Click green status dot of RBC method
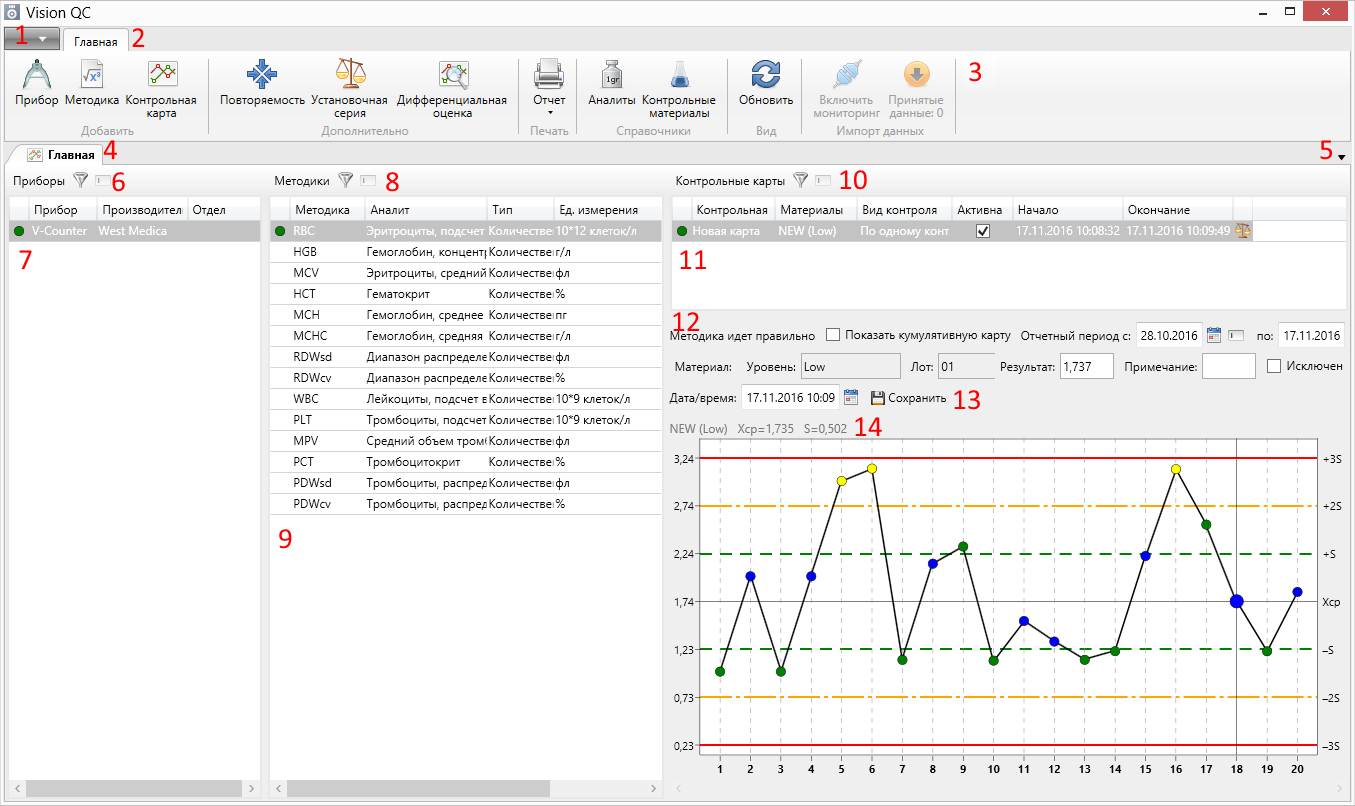The height and width of the screenshot is (806, 1355). (281, 231)
